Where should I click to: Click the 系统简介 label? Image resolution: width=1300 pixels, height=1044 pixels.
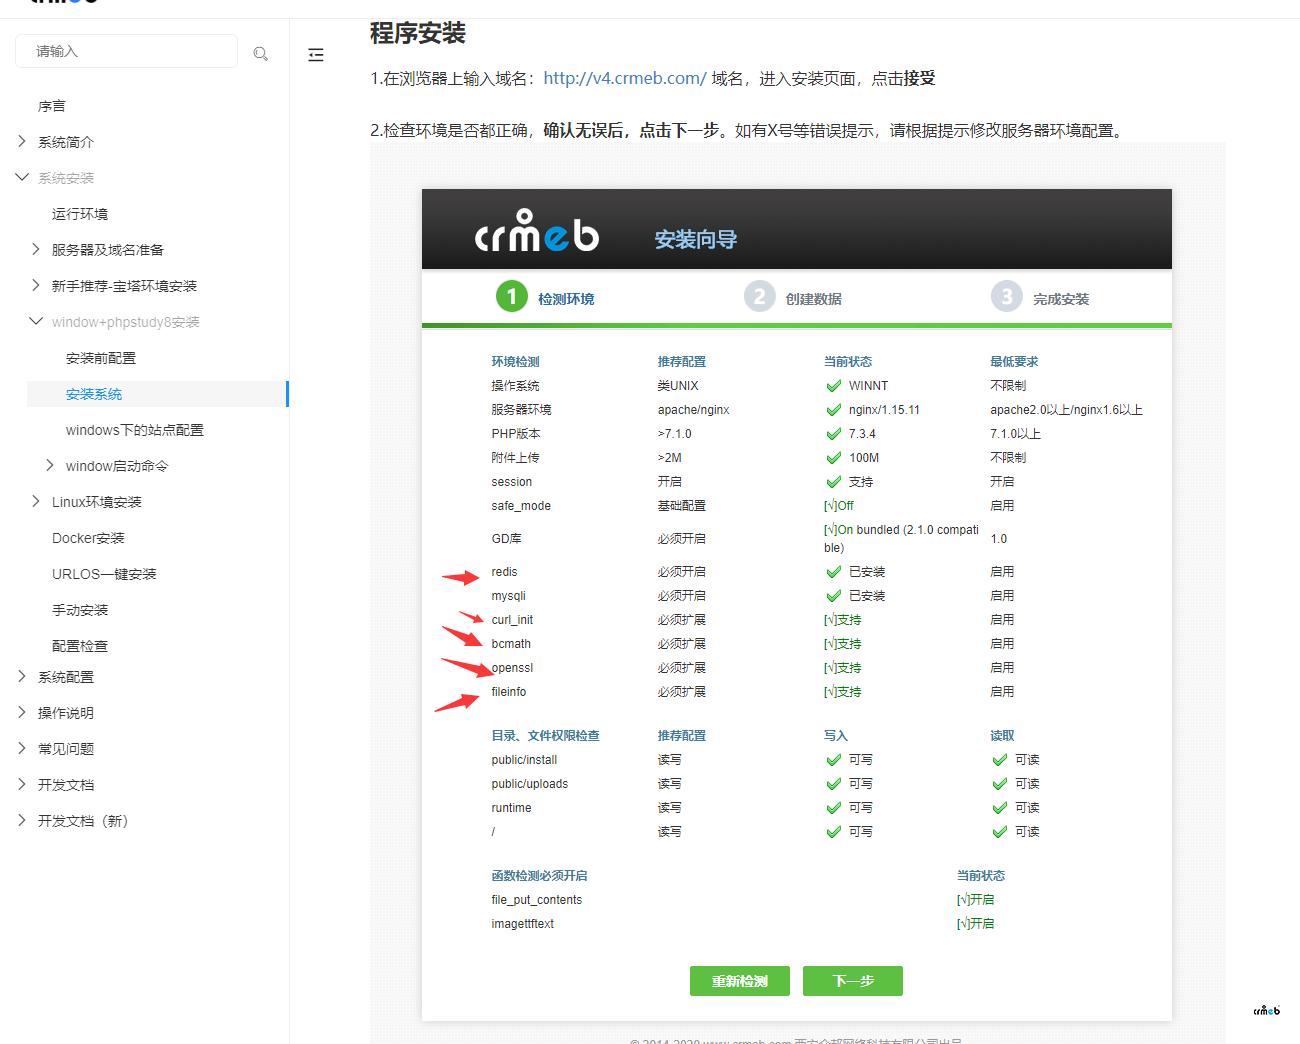click(66, 142)
